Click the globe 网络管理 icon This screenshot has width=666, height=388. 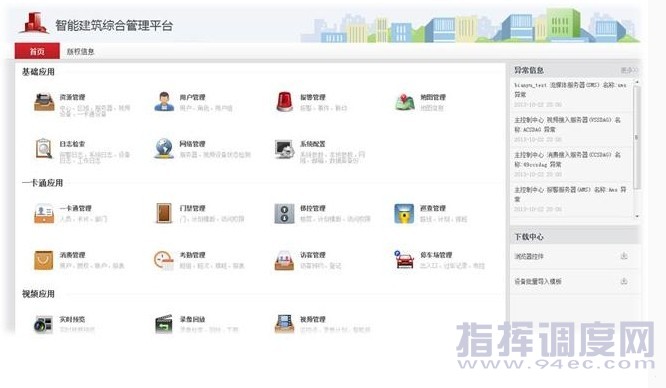tap(164, 149)
